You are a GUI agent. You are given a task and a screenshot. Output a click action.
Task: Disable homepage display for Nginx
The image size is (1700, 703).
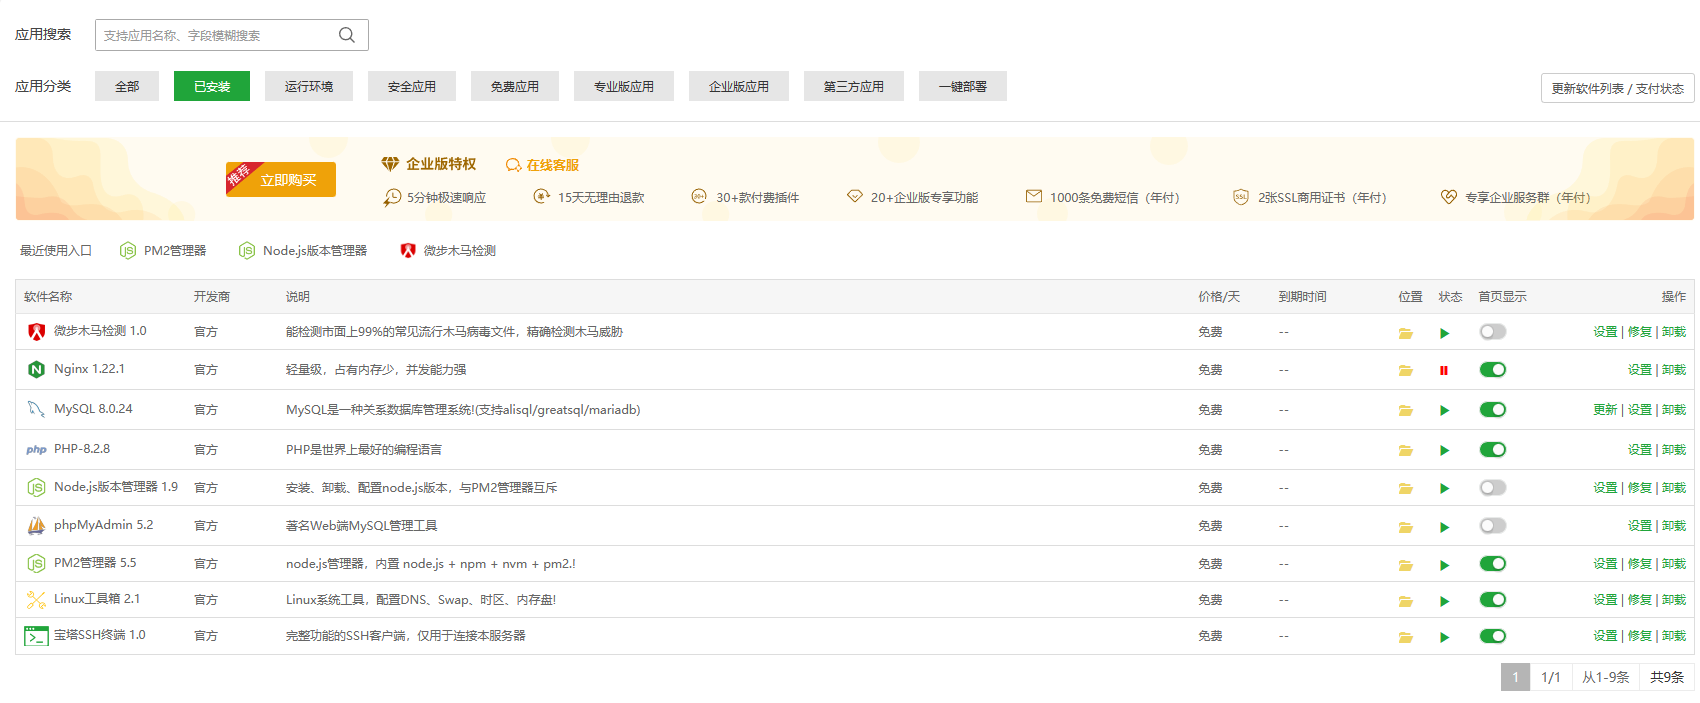[x=1493, y=370]
